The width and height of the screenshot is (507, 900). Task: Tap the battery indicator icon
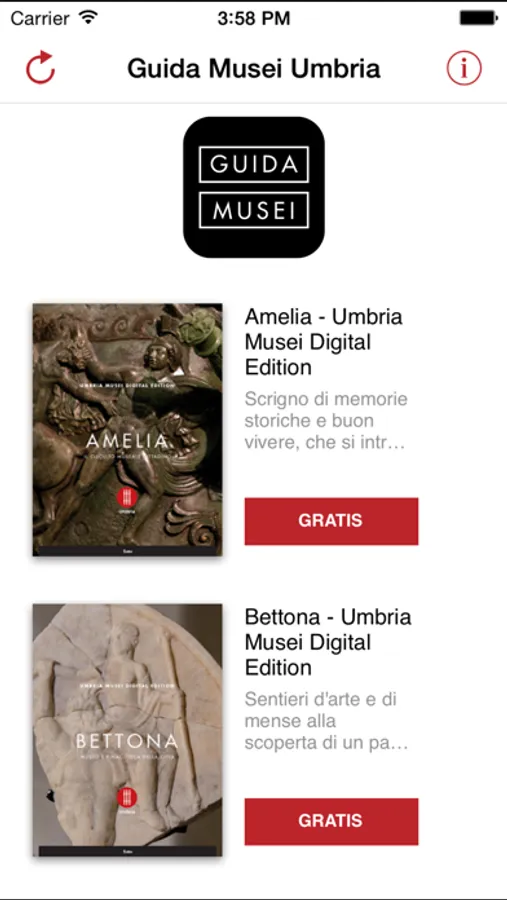[478, 18]
